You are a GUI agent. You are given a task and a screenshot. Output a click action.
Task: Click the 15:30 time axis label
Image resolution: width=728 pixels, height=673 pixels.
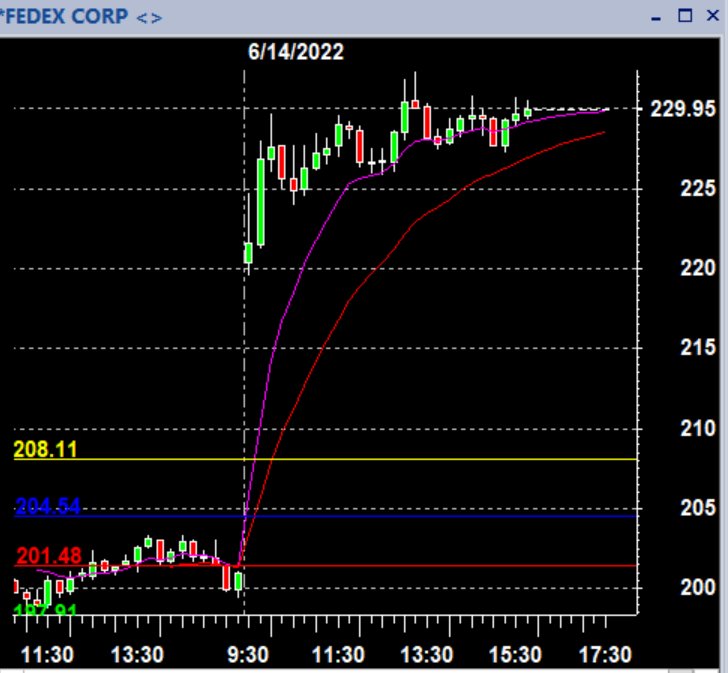[515, 655]
